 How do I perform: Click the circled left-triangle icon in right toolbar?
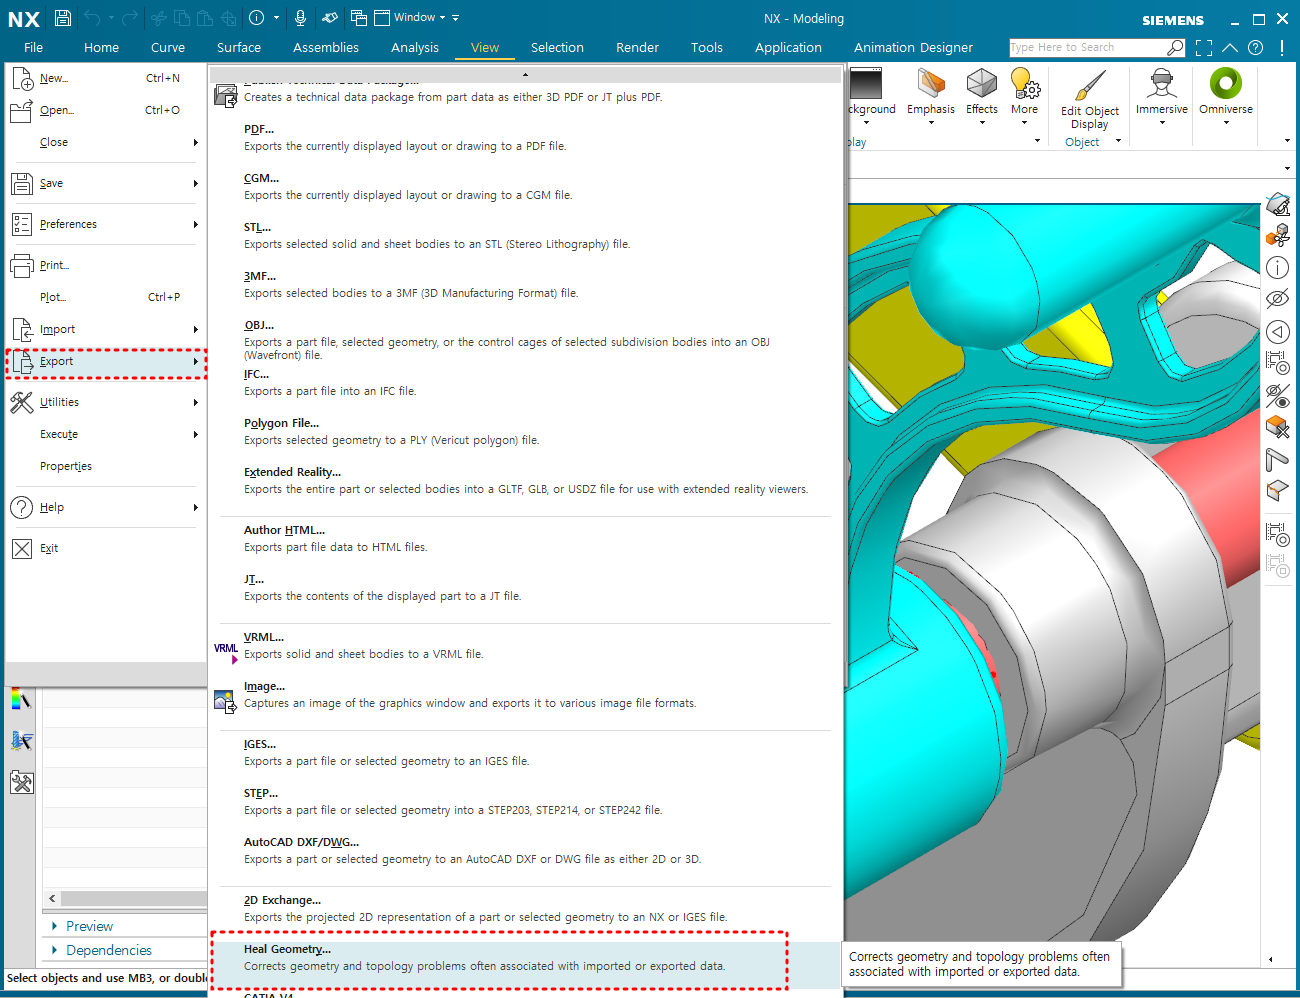pyautogui.click(x=1278, y=332)
